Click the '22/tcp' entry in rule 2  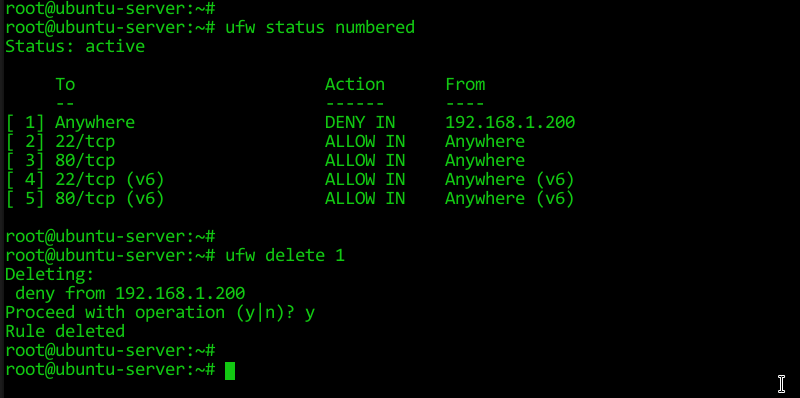pyautogui.click(x=85, y=141)
